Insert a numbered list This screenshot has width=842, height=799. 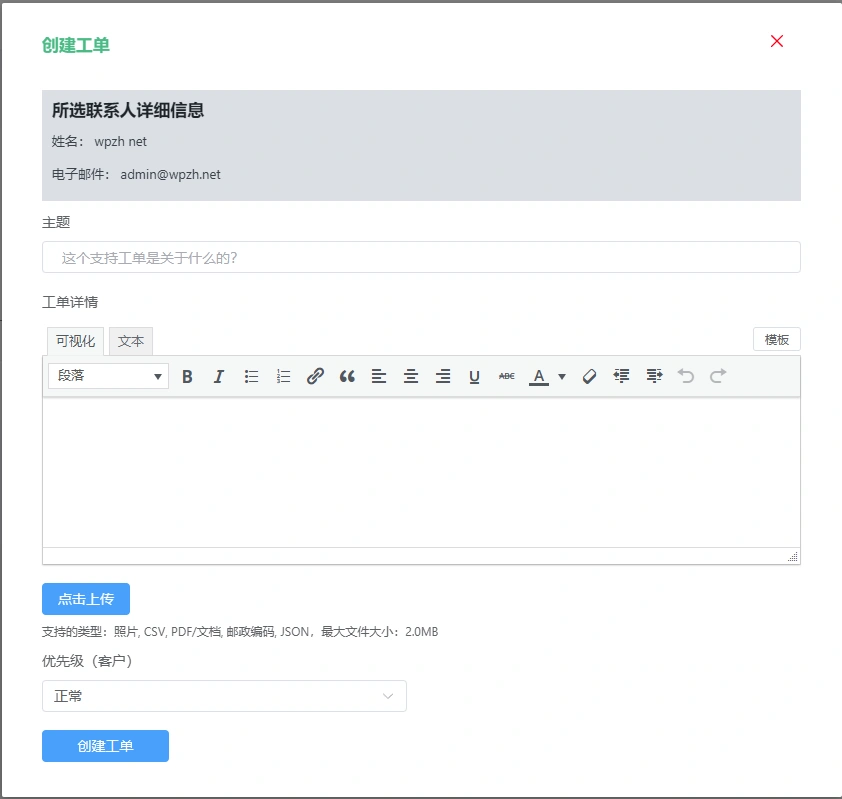[283, 376]
